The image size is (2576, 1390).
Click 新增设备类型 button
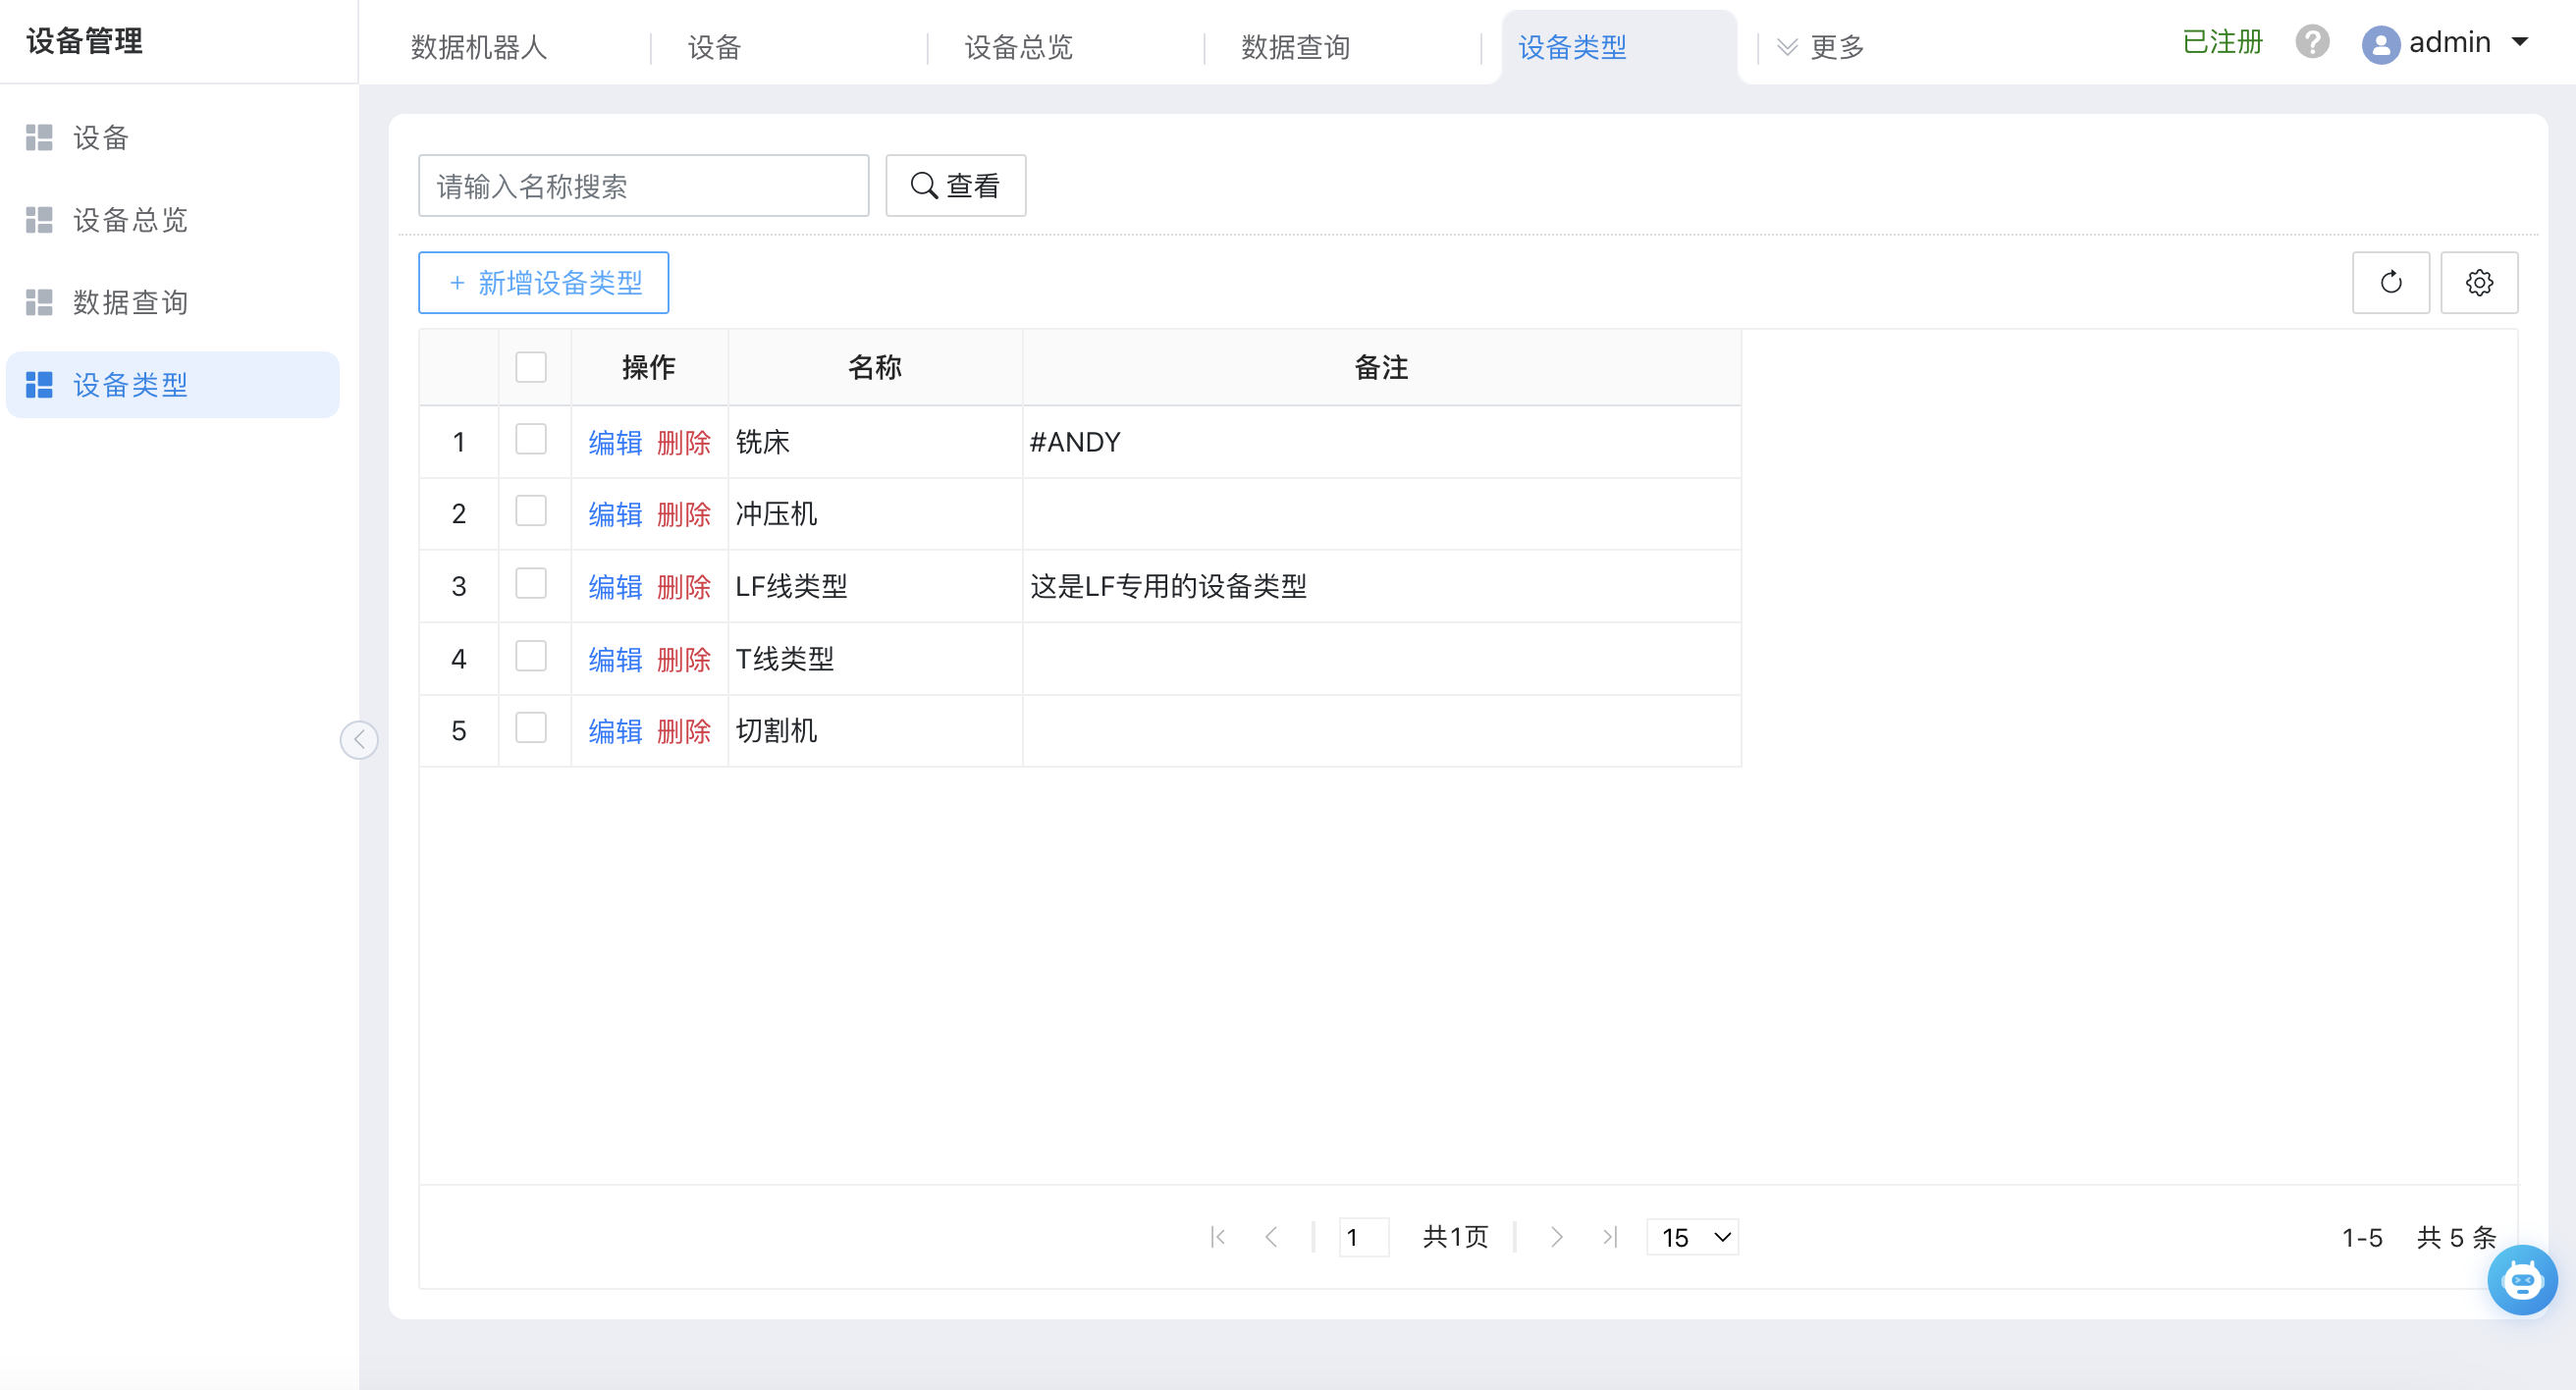point(543,283)
